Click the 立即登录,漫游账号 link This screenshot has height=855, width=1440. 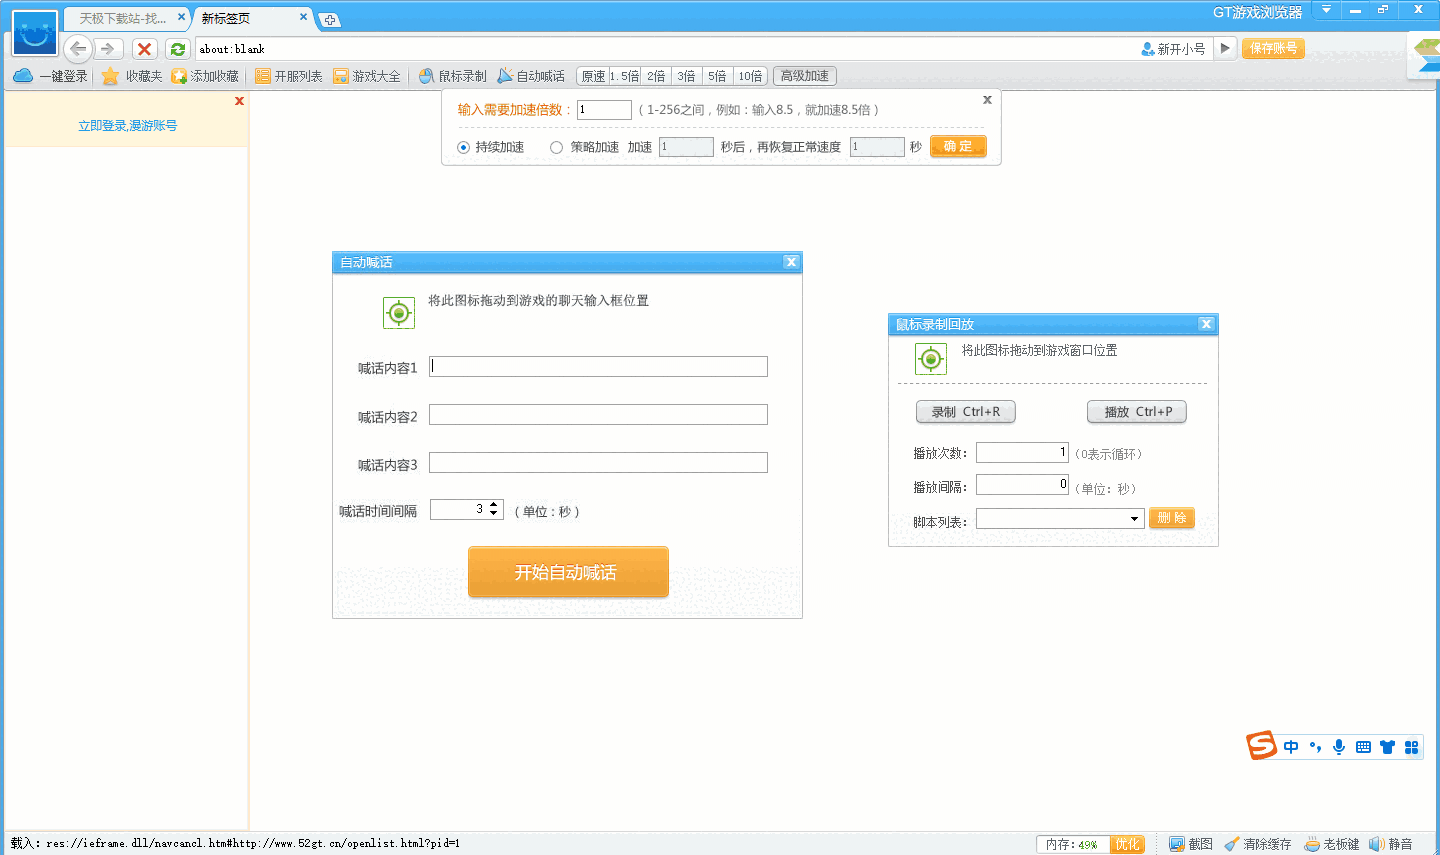pyautogui.click(x=127, y=126)
